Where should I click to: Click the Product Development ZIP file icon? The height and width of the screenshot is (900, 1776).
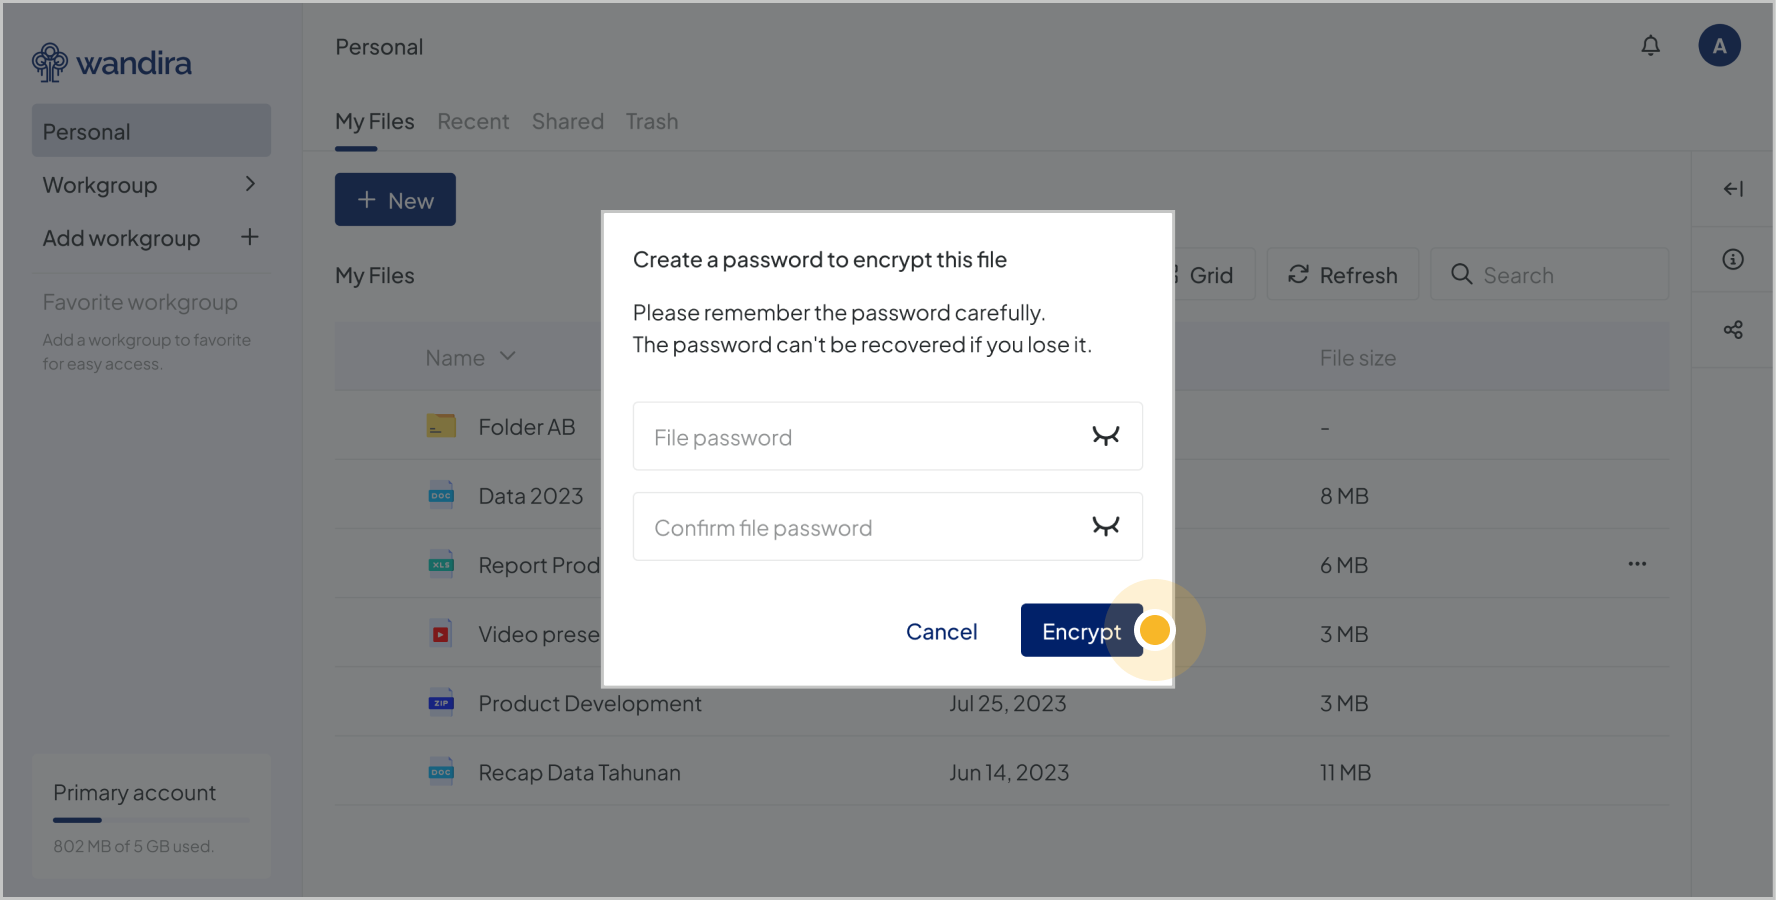(x=441, y=703)
